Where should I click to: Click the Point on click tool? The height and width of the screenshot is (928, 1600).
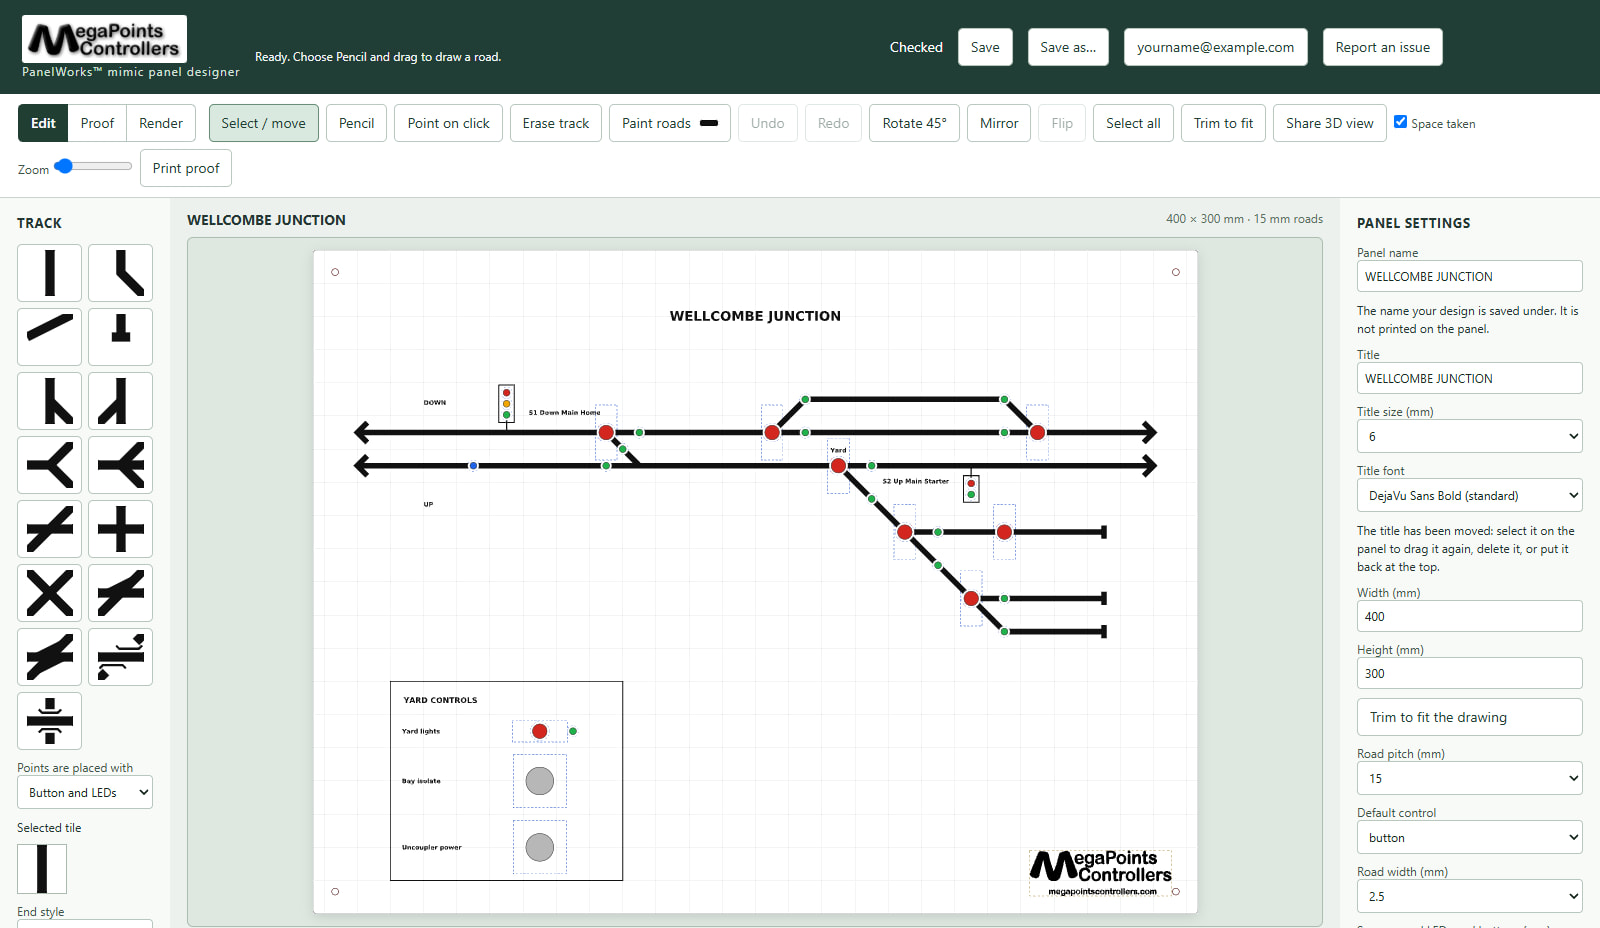[448, 123]
